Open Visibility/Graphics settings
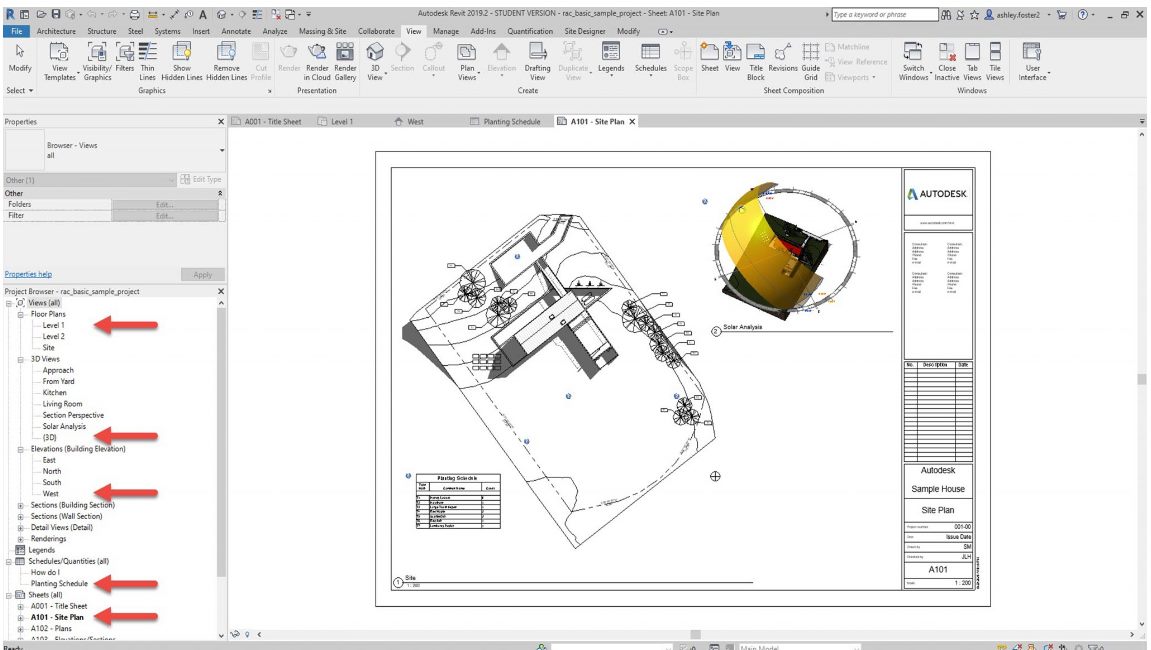Screen dimensions: 1151x650 97,61
